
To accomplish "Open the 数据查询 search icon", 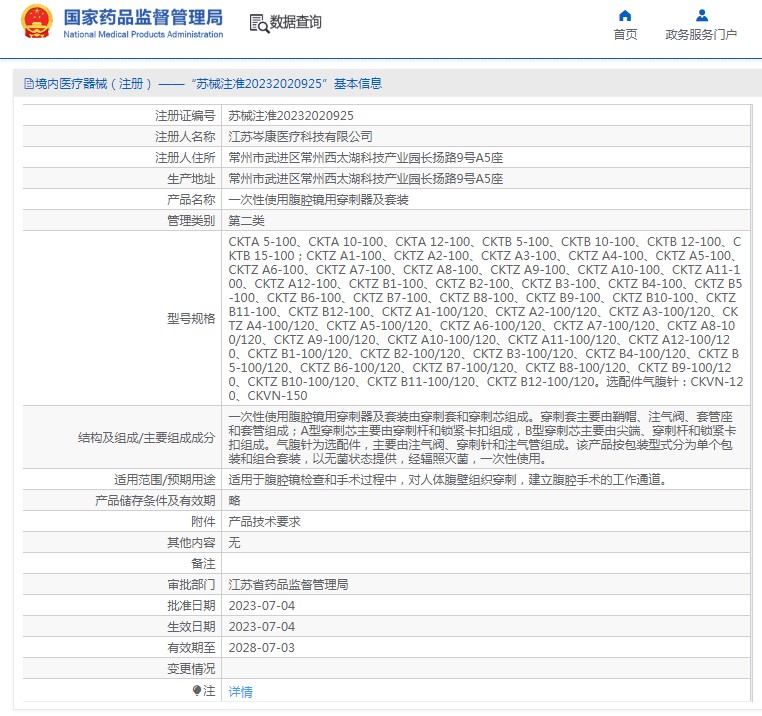I will tap(259, 23).
